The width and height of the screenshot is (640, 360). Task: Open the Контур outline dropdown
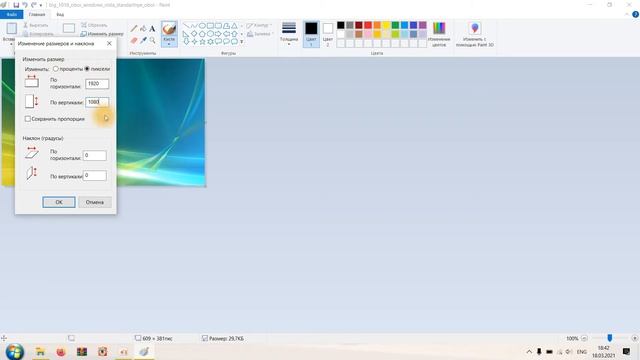pyautogui.click(x=259, y=25)
